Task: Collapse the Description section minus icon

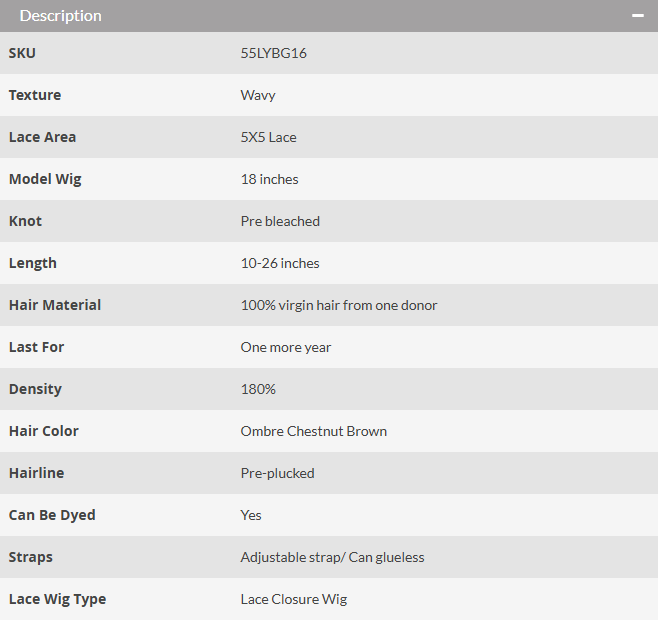Action: [637, 16]
